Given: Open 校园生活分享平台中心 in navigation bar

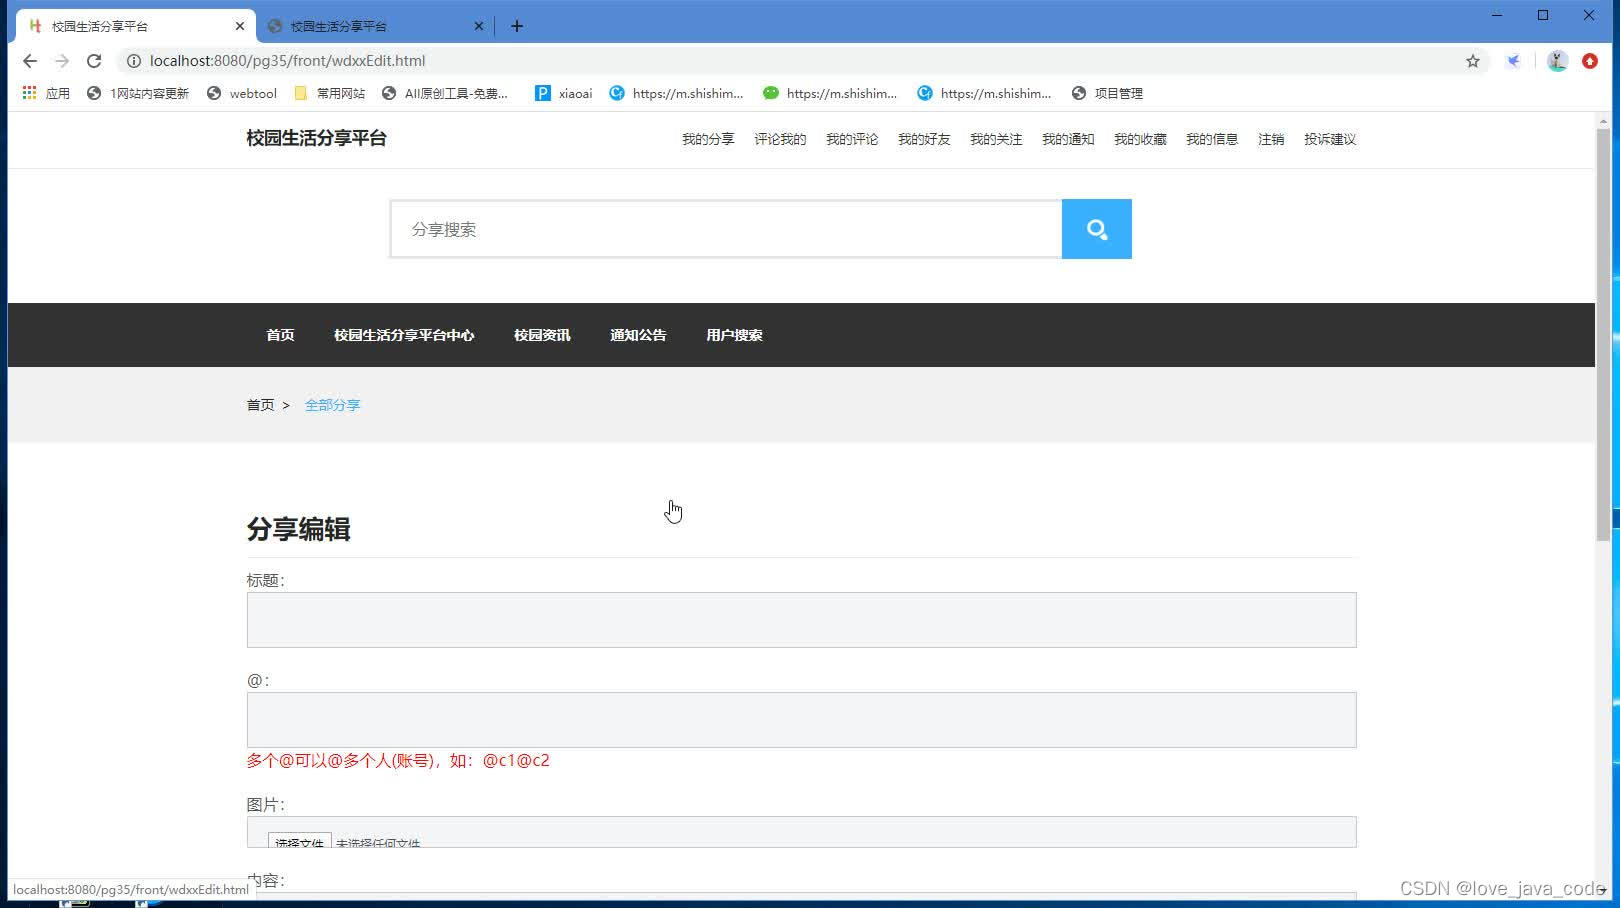Looking at the screenshot, I should coord(404,335).
